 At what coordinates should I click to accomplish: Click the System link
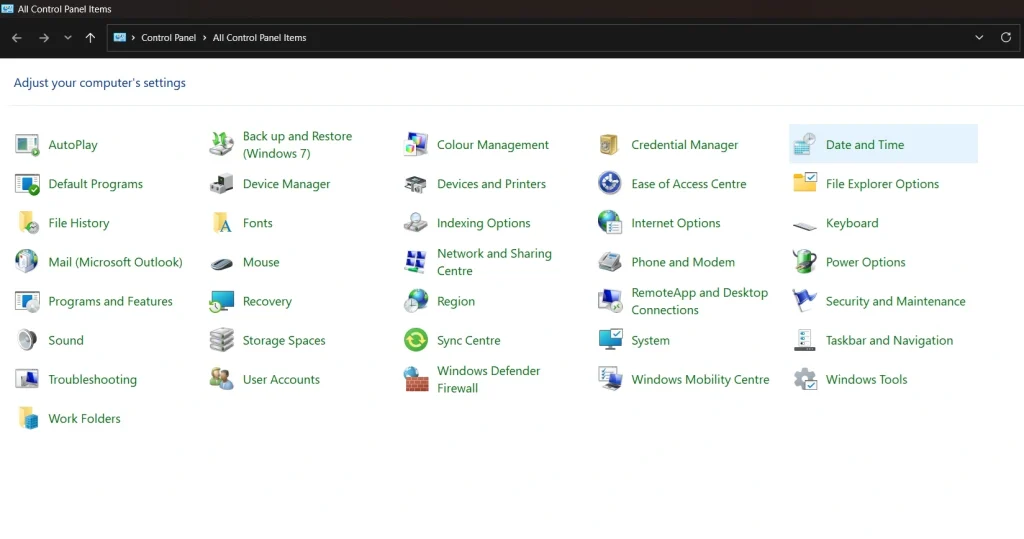[x=650, y=340]
